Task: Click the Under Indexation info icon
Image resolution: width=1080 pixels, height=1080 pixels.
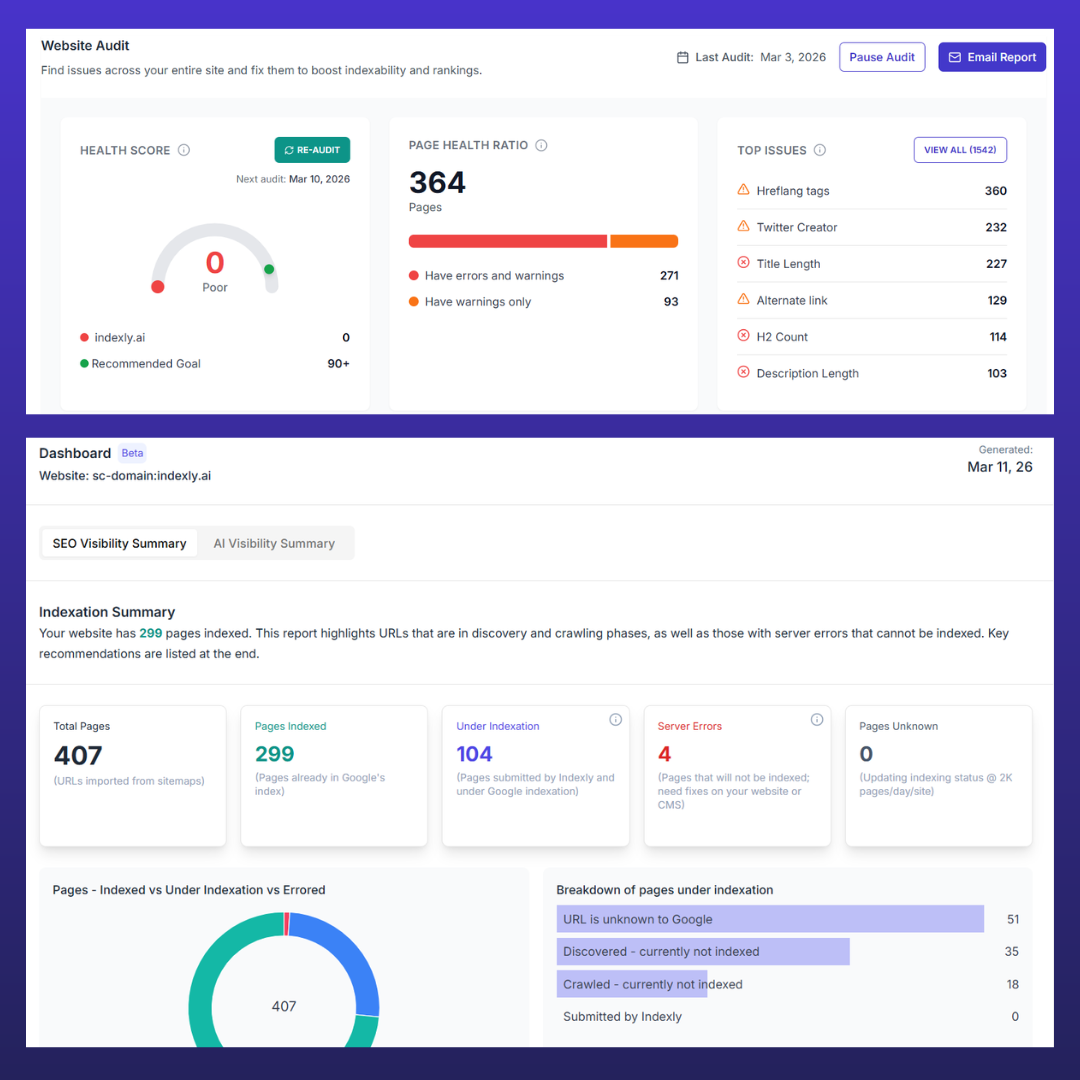Action: 615,720
